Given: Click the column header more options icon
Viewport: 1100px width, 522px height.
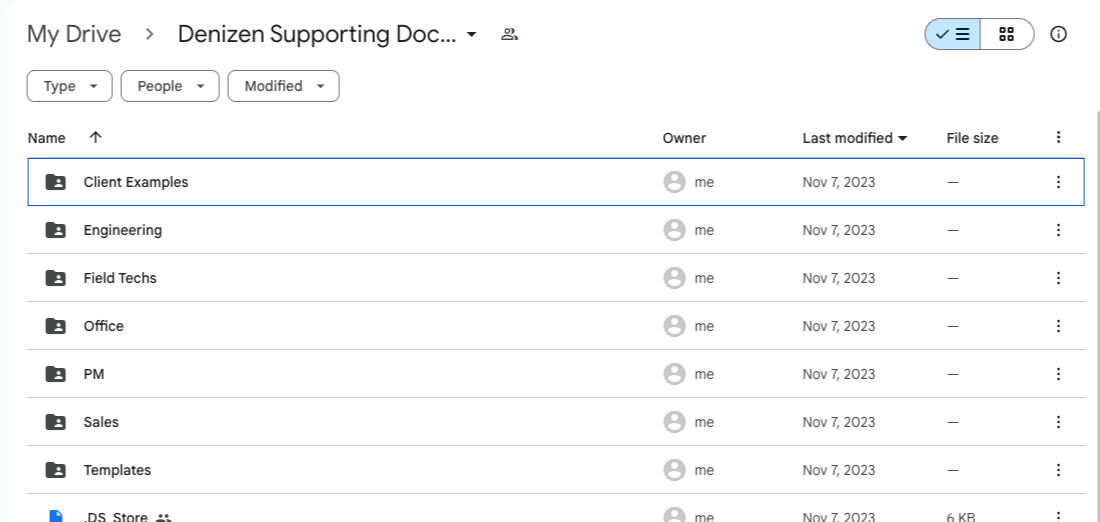Looking at the screenshot, I should tap(1058, 138).
